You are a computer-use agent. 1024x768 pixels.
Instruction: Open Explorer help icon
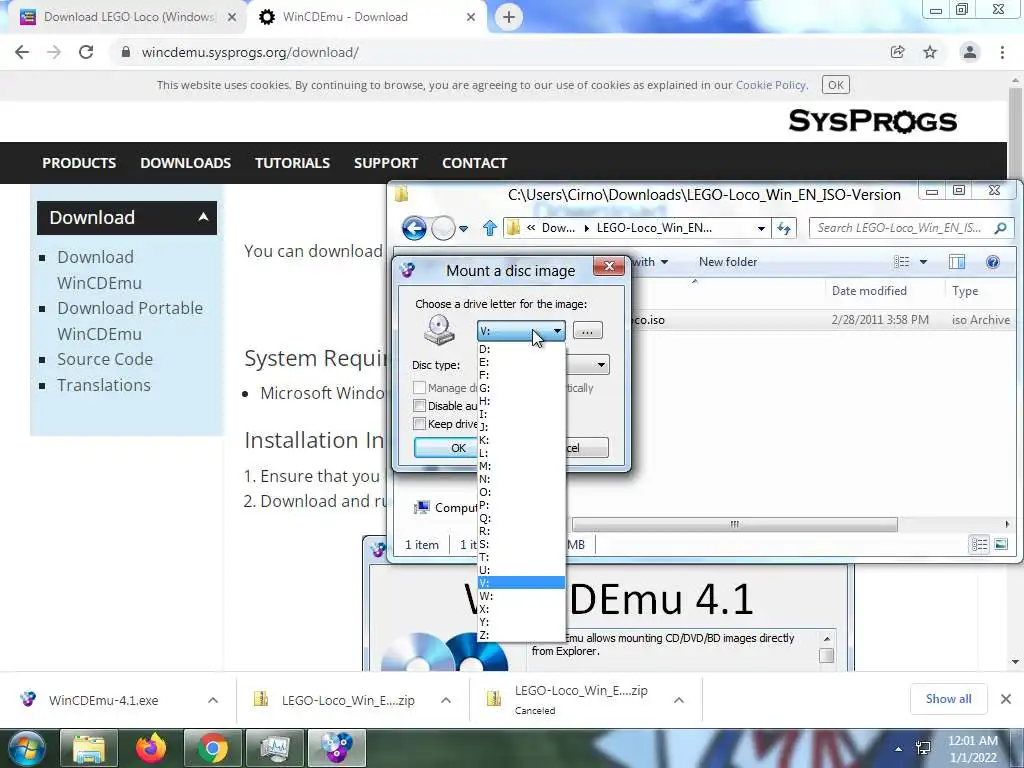(x=993, y=262)
